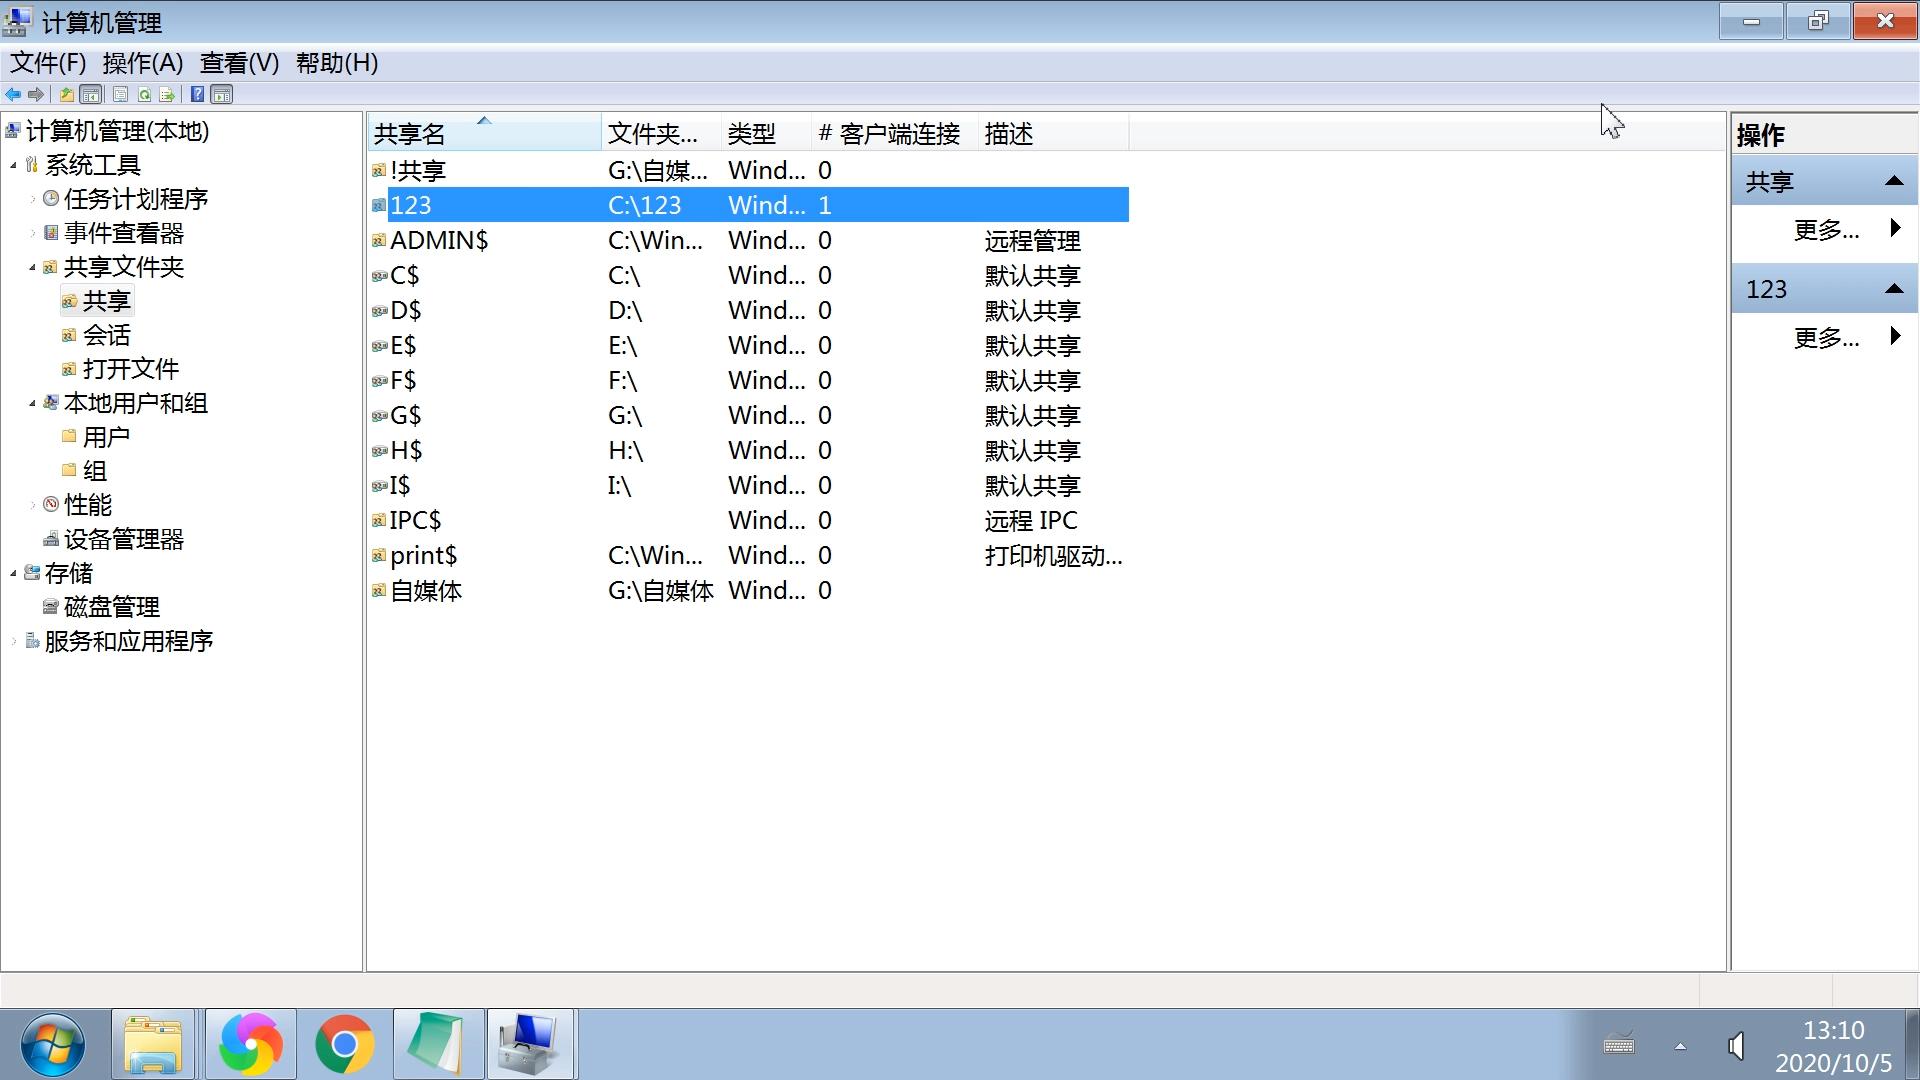This screenshot has width=1920, height=1080.
Task: Open the 操作(A) menu
Action: pyautogui.click(x=142, y=63)
